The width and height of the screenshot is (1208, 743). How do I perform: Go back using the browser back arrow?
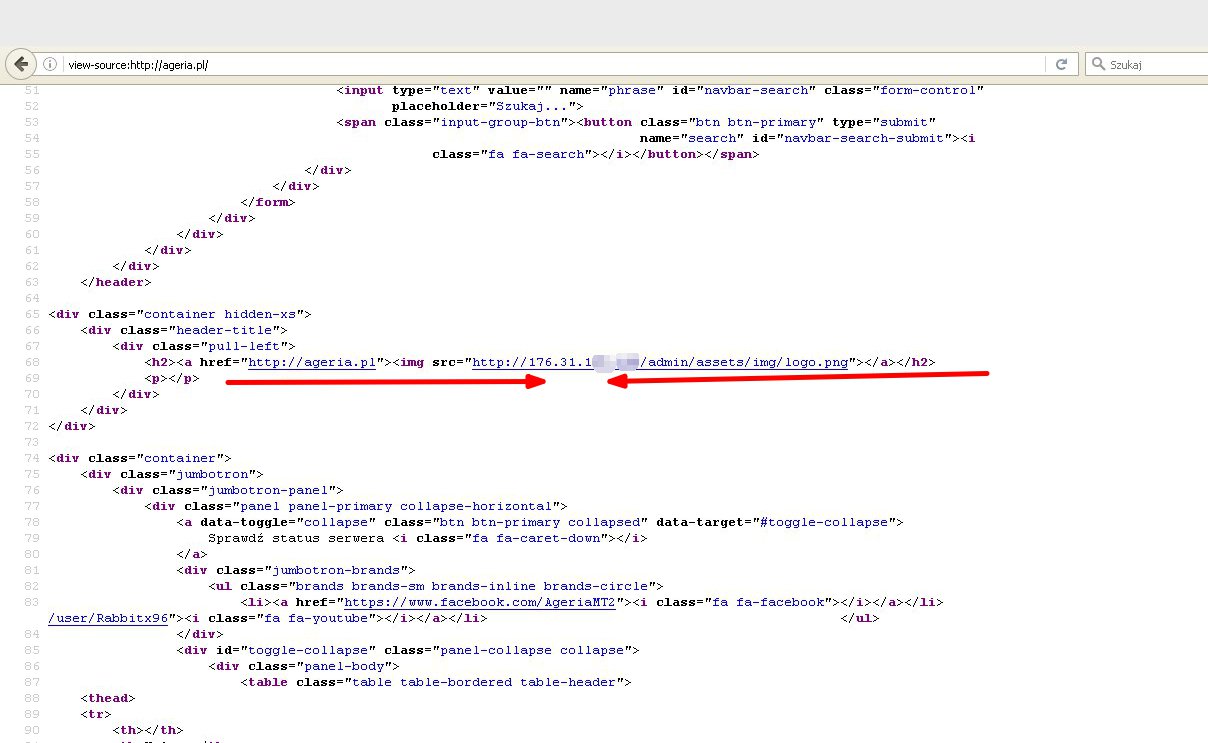click(20, 64)
